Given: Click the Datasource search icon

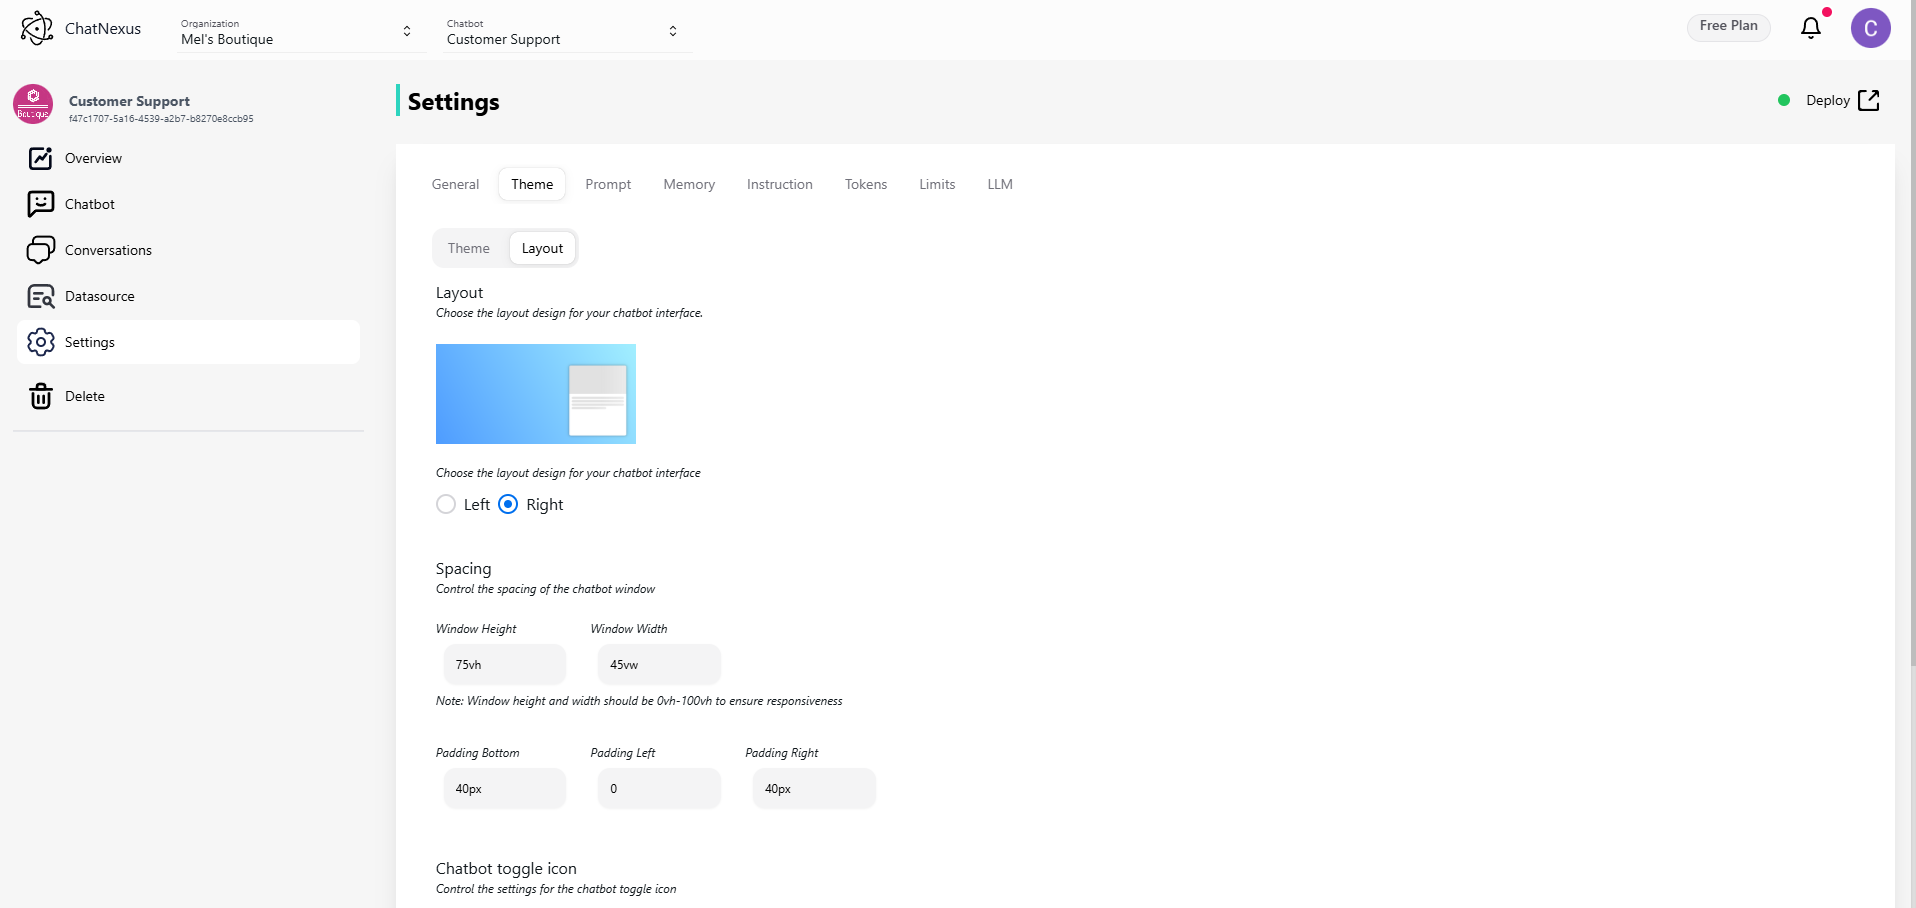Looking at the screenshot, I should tap(40, 296).
